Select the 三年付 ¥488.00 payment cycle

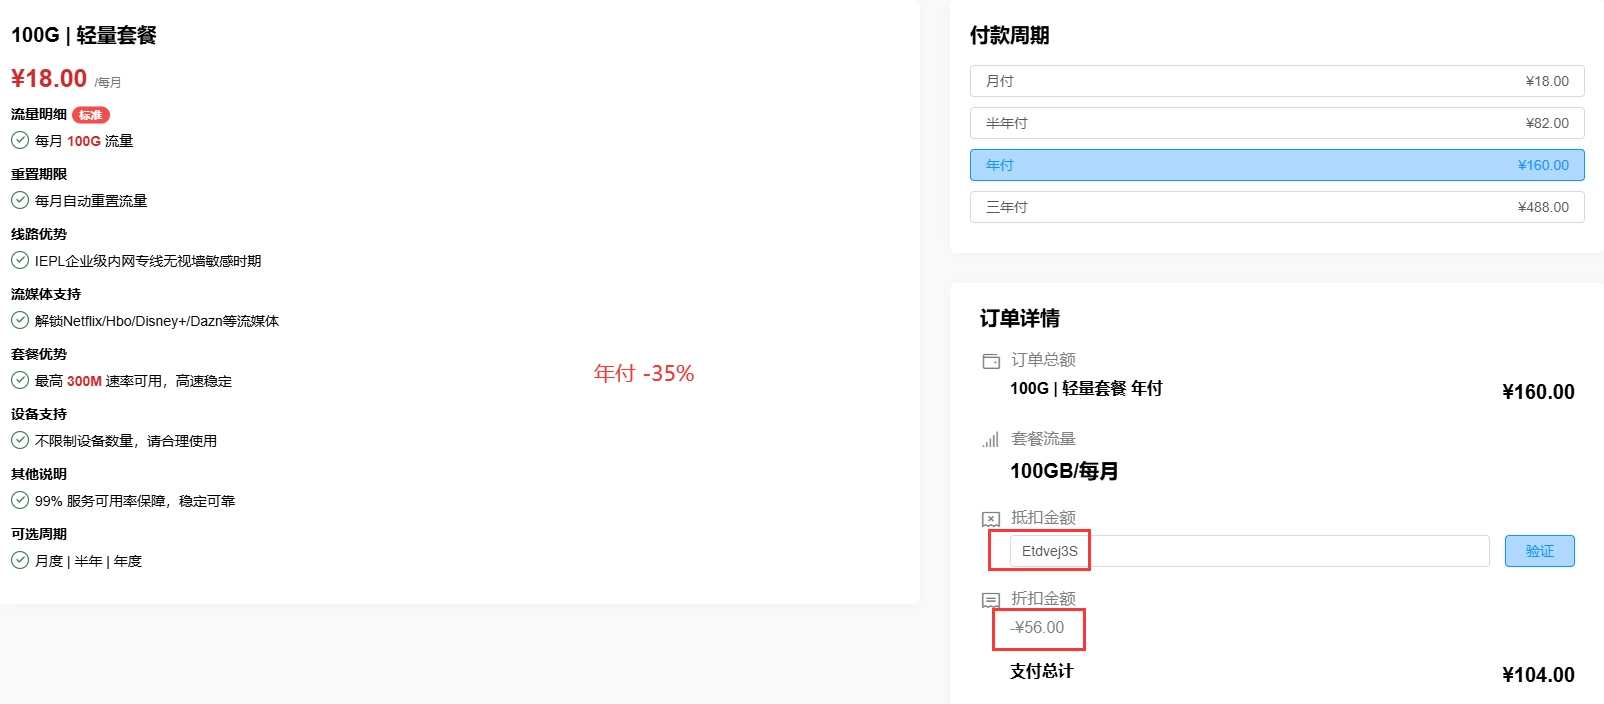coord(1277,207)
